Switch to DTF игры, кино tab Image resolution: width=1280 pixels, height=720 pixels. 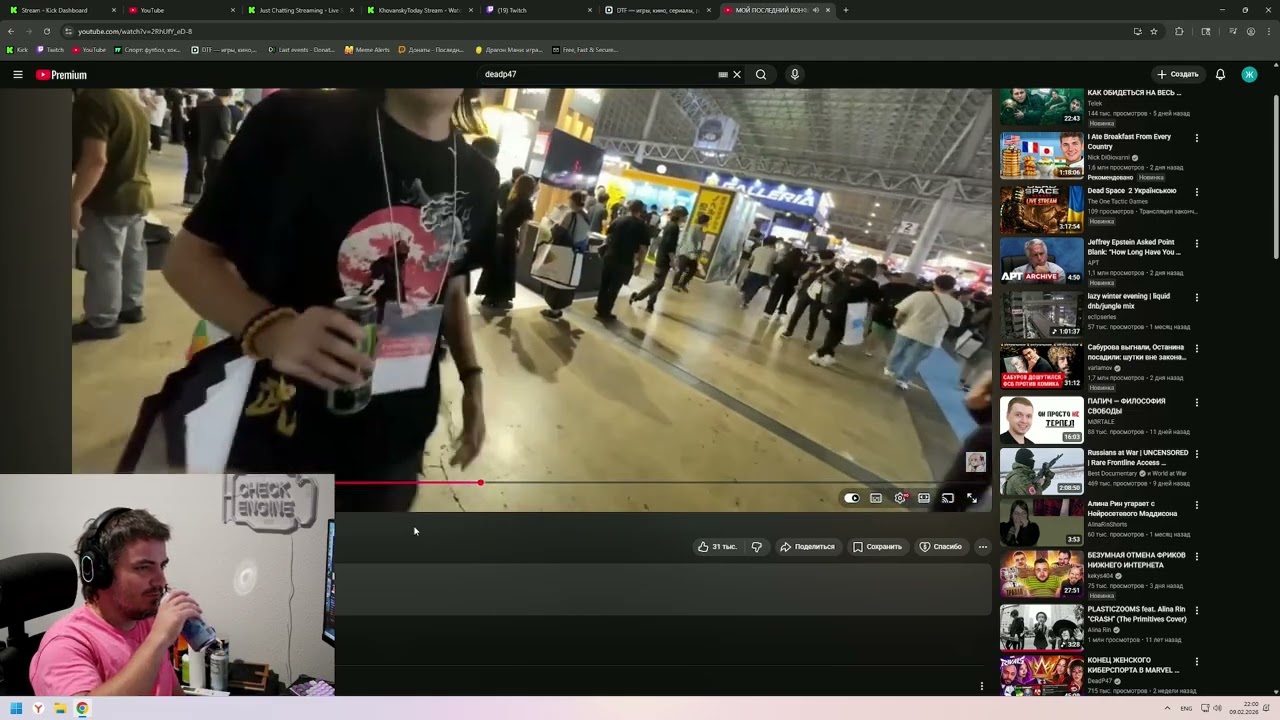(656, 10)
